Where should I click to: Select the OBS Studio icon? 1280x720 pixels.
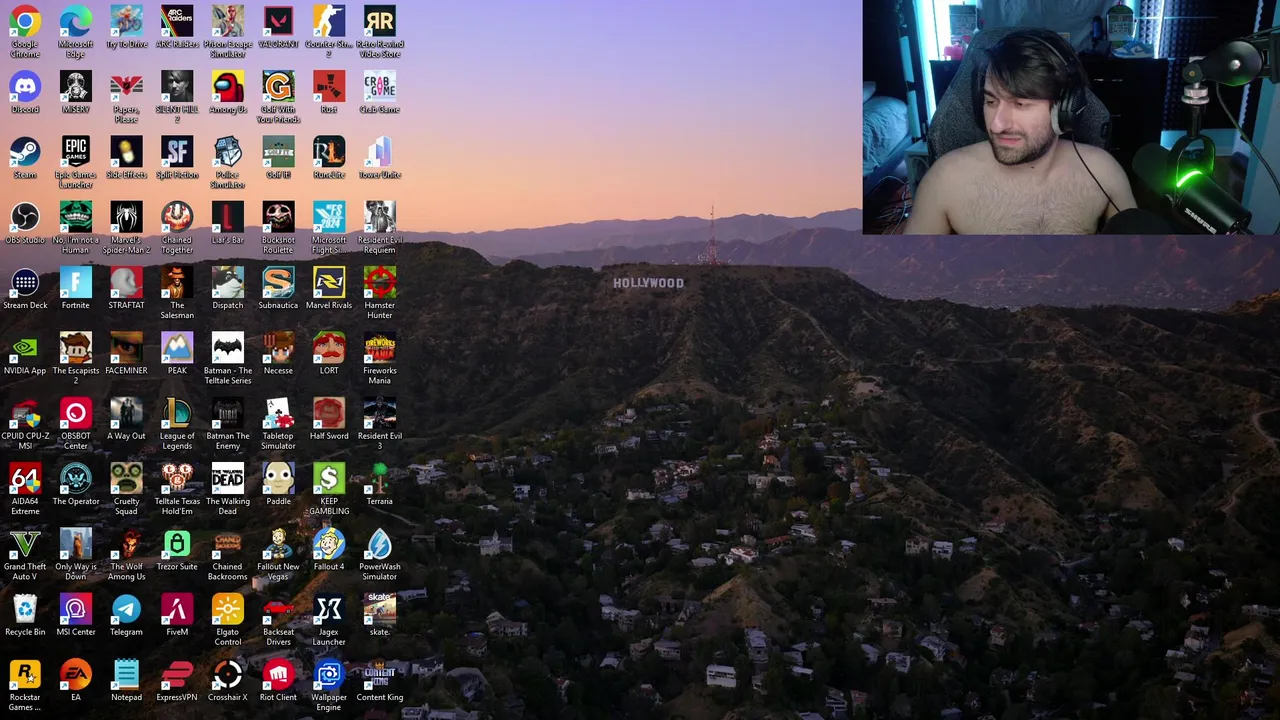(x=25, y=222)
